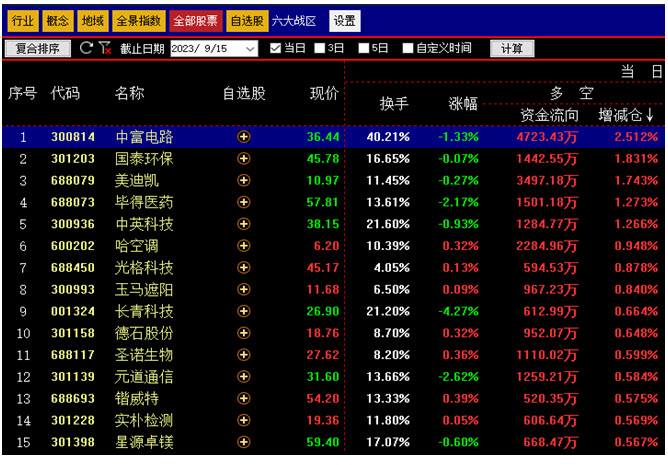
Task: Click stock name 元道通信
Action: point(144,376)
